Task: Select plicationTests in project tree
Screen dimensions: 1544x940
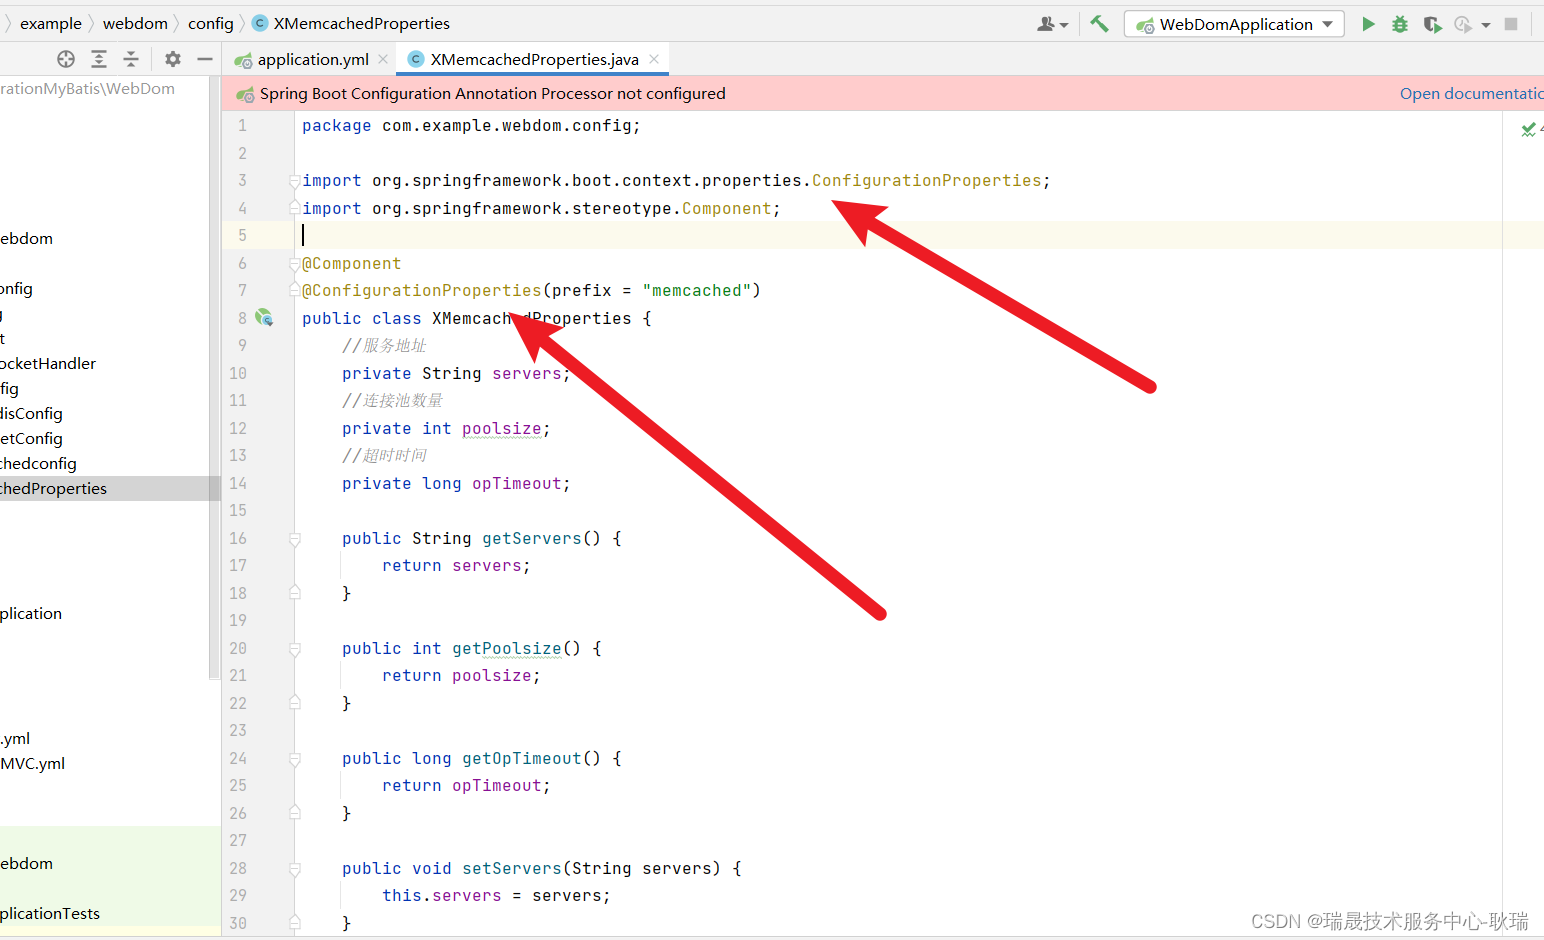Action: click(x=50, y=913)
